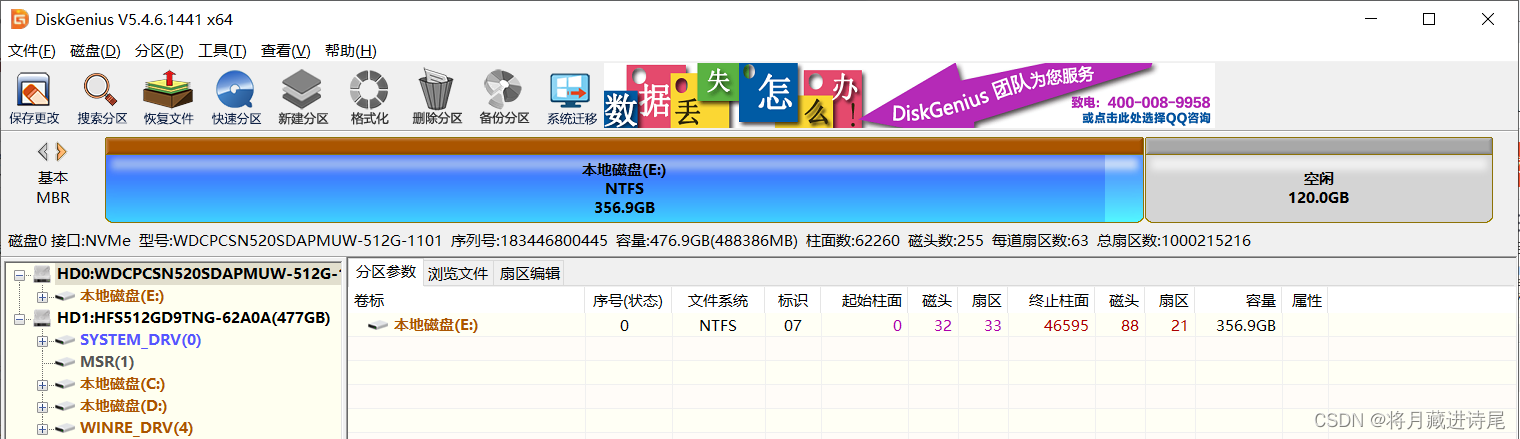
Task: Expand 本地磁盘(E:) under HD0
Action: click(42, 296)
